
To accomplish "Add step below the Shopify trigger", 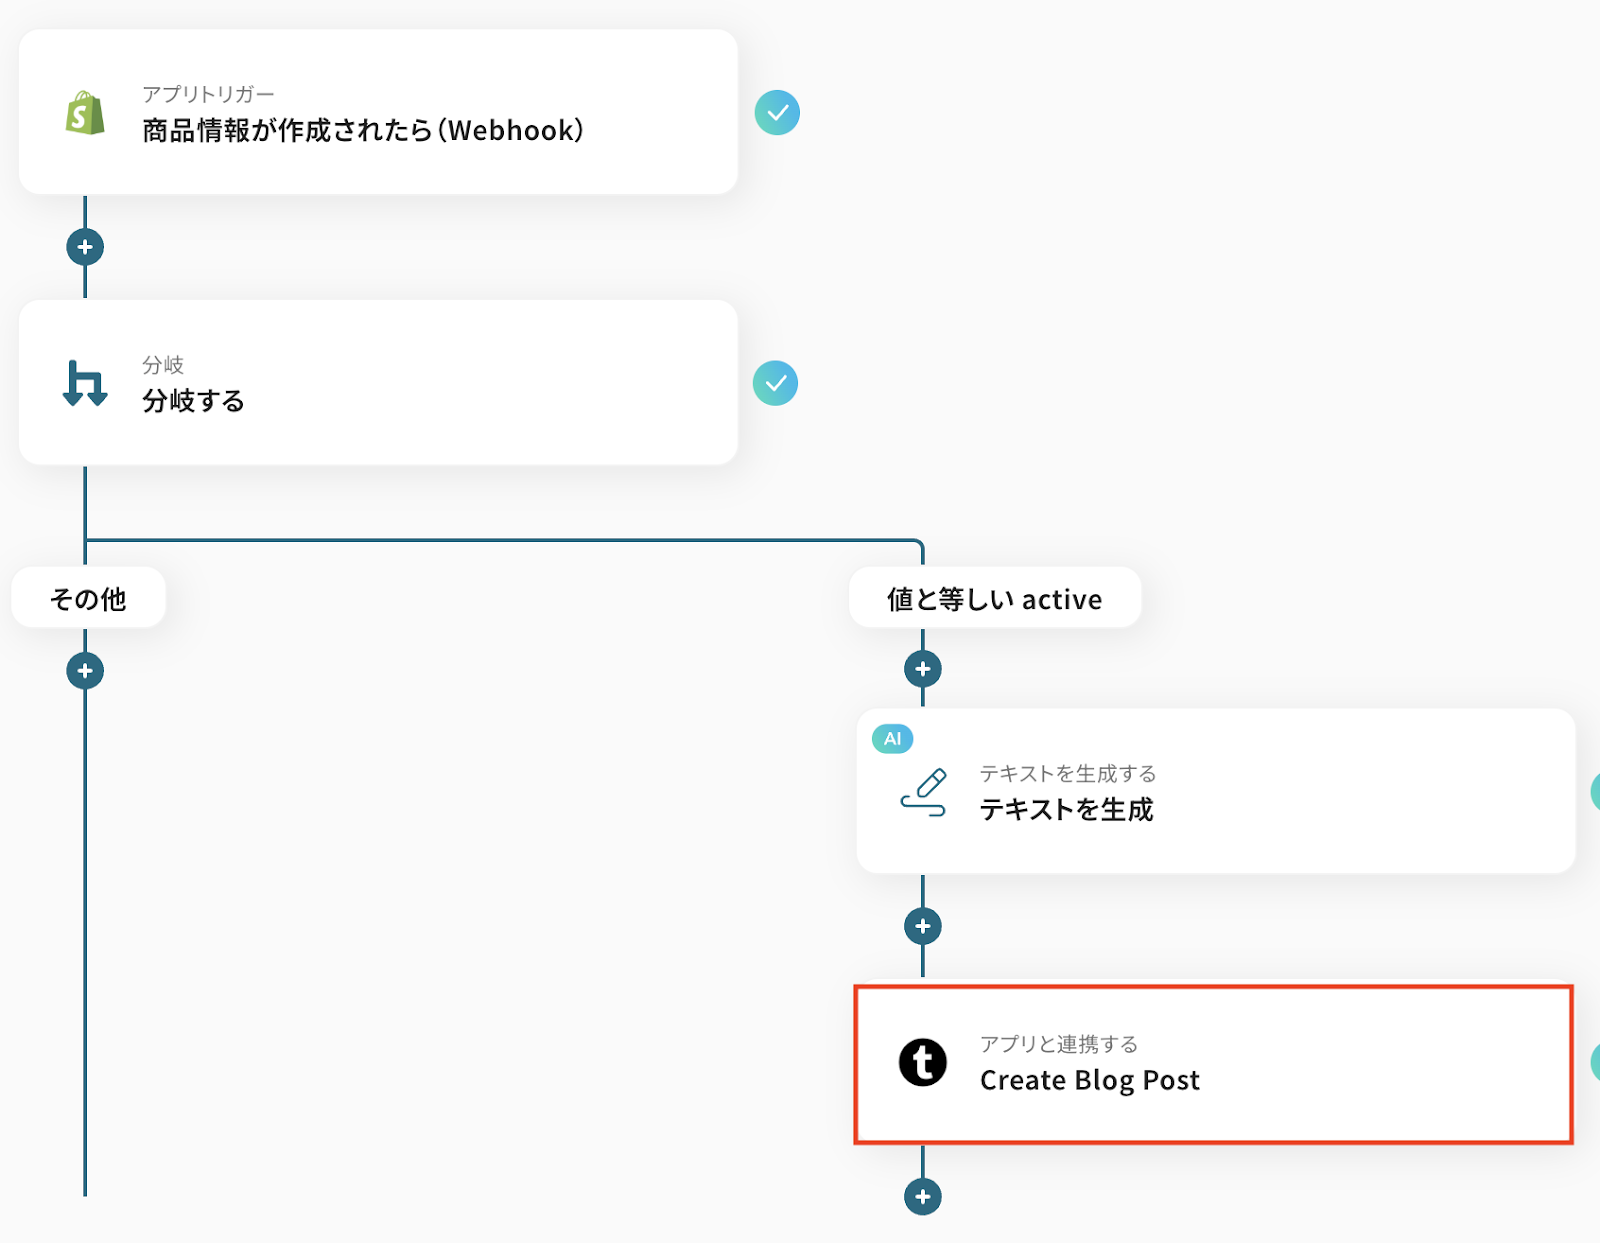I will click(x=85, y=247).
